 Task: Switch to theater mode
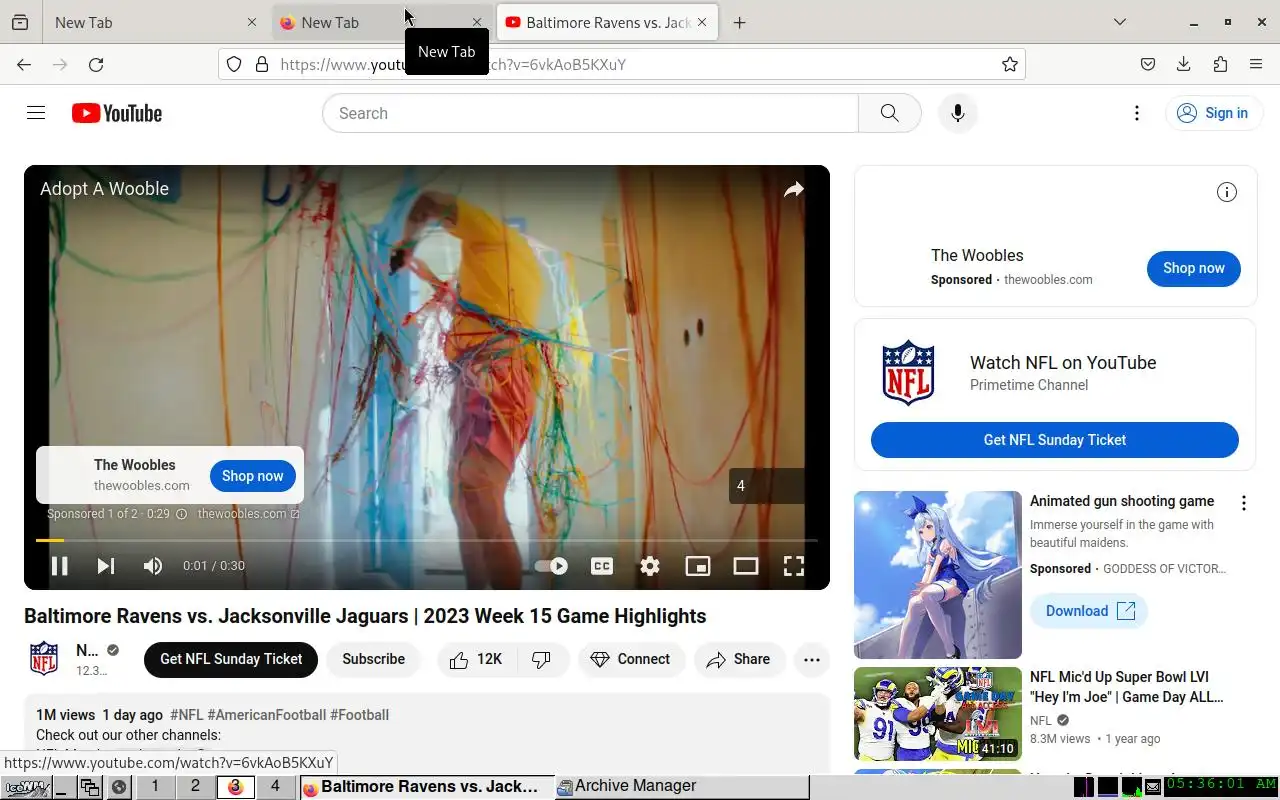pyautogui.click(x=746, y=566)
